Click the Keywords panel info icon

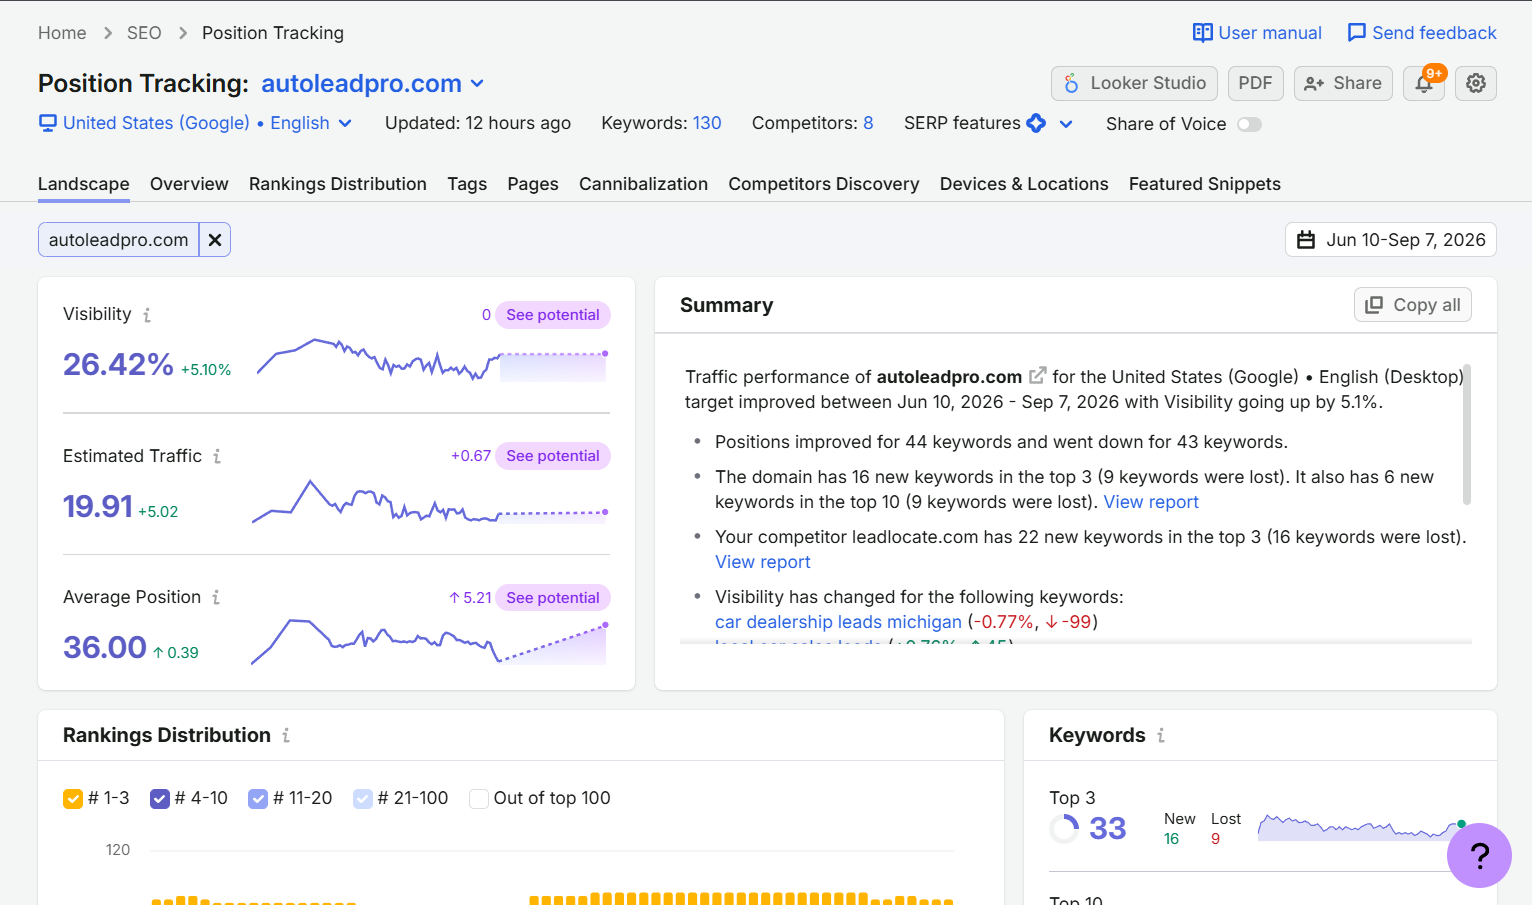tap(1161, 735)
